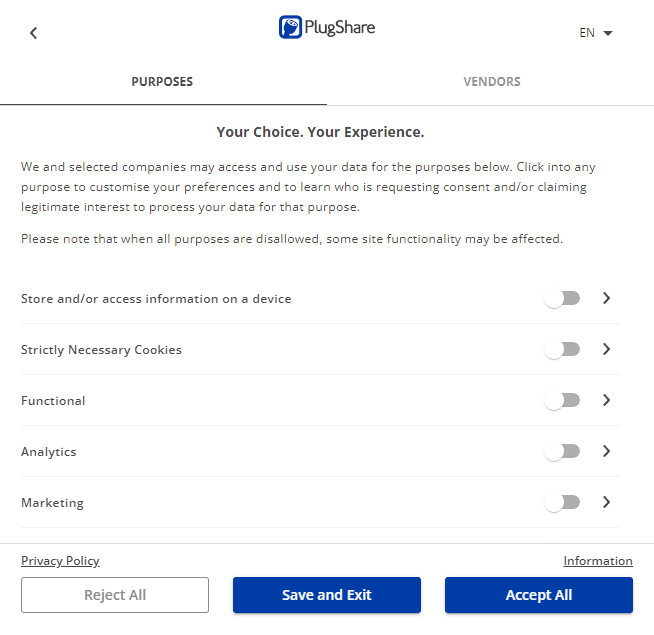Click the Reject All button
The image size is (654, 635).
(x=115, y=595)
